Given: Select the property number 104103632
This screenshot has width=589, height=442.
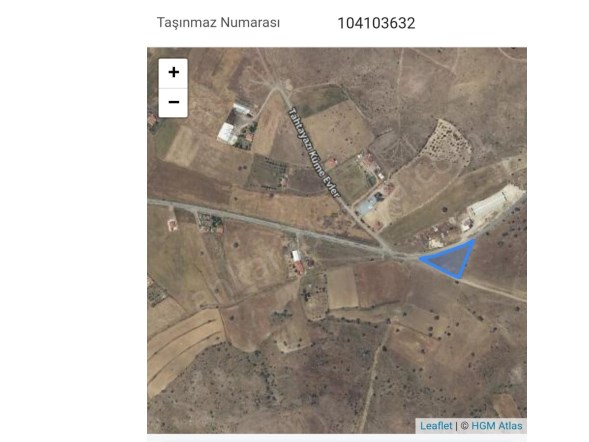Looking at the screenshot, I should [376, 23].
